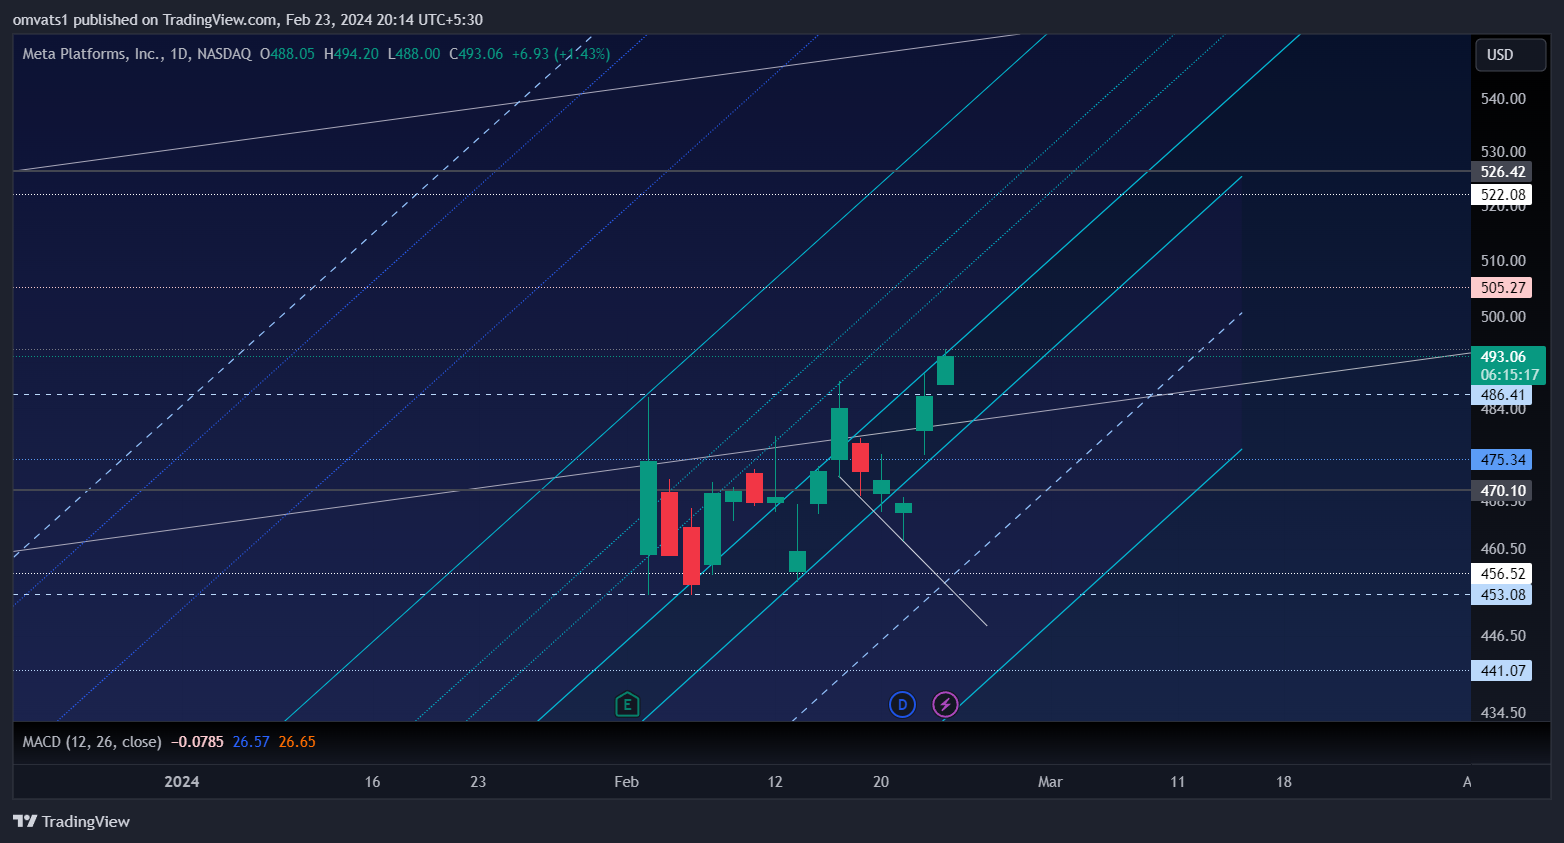The width and height of the screenshot is (1564, 843).
Task: Click the 505.27 price label
Action: [x=1501, y=288]
